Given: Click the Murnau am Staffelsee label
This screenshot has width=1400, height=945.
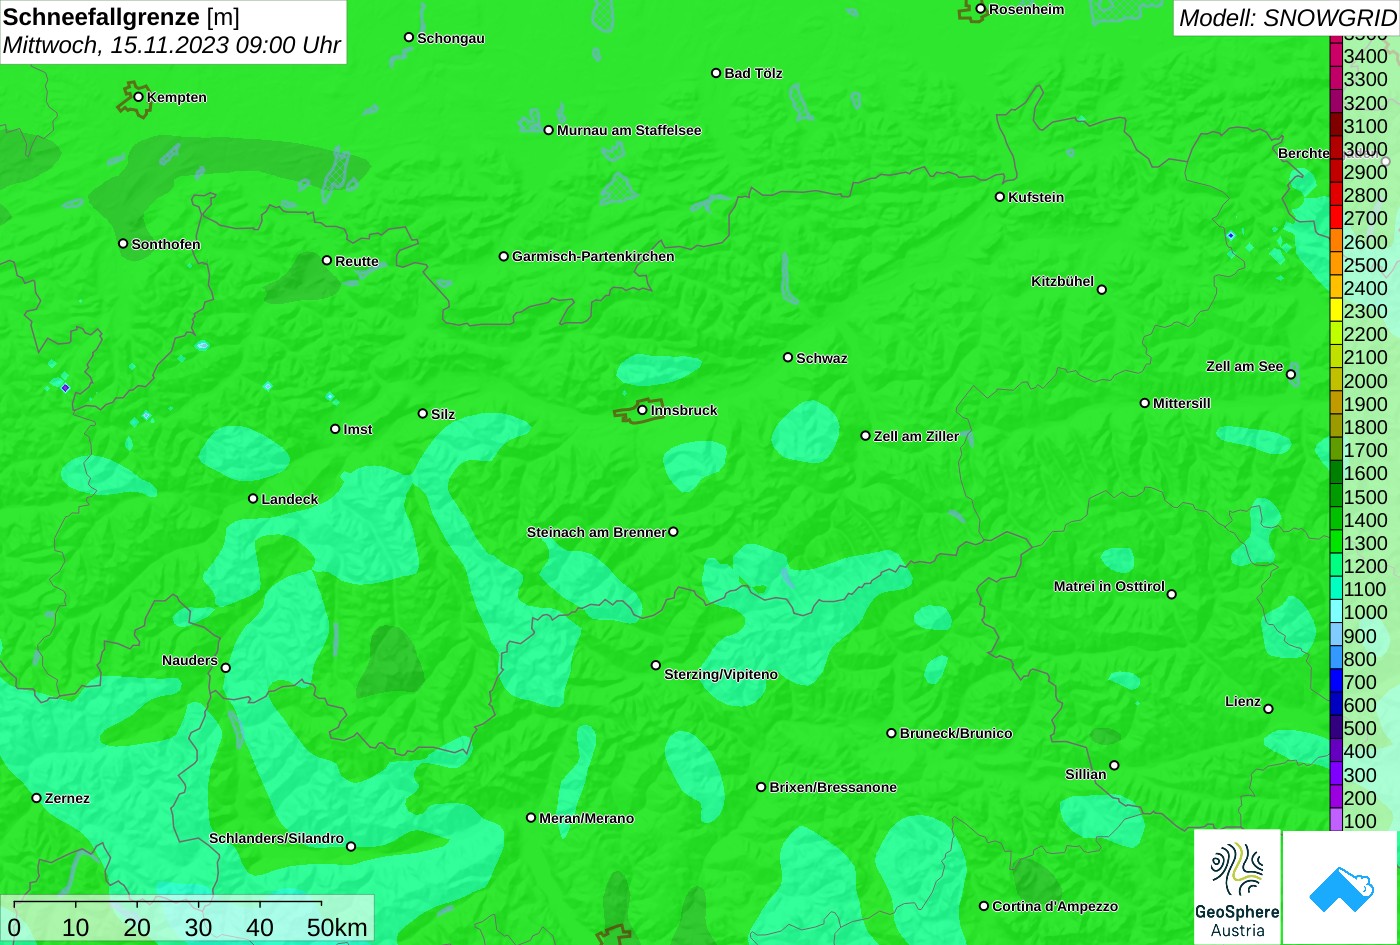Looking at the screenshot, I should coord(629,130).
